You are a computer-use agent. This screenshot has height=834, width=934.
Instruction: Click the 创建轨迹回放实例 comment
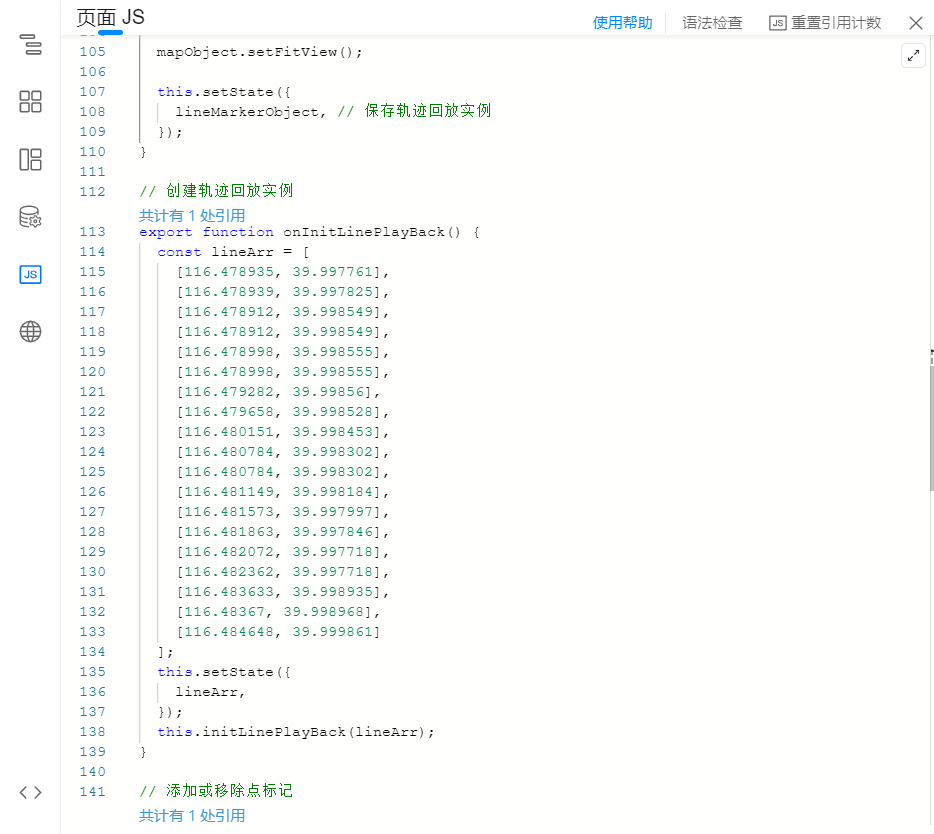(216, 191)
